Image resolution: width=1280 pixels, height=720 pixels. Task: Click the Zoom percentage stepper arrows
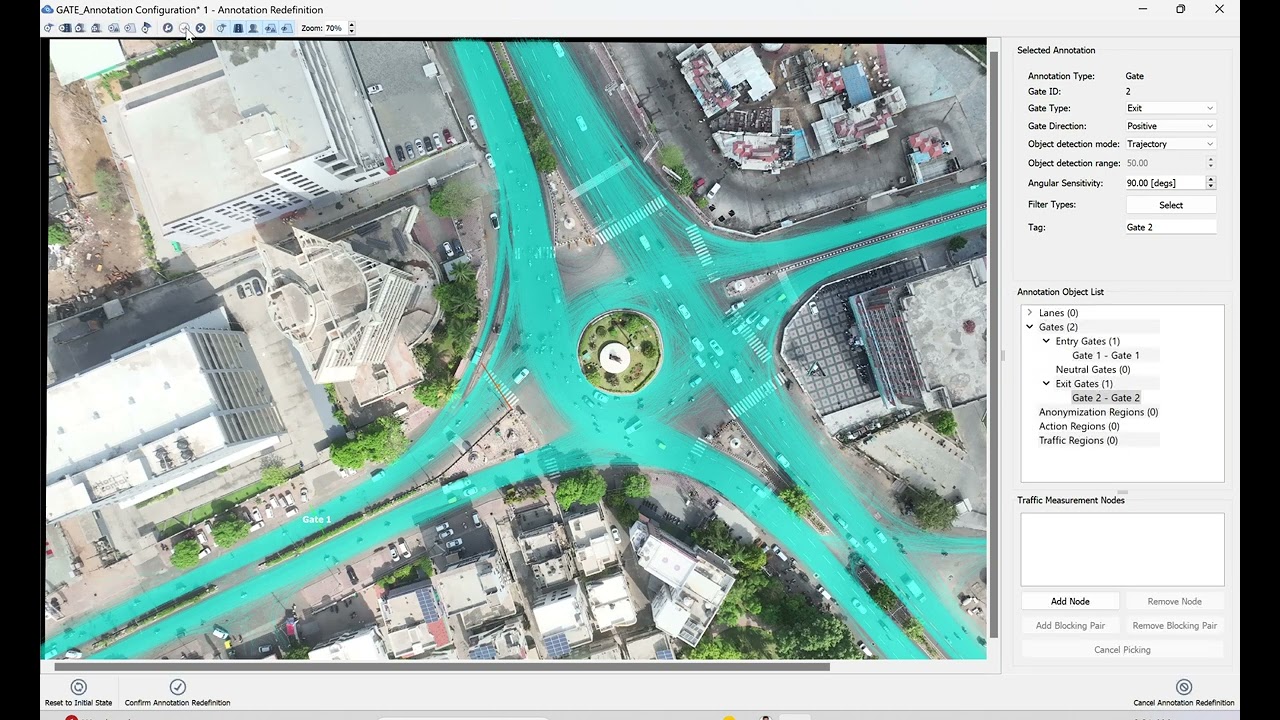[x=351, y=28]
